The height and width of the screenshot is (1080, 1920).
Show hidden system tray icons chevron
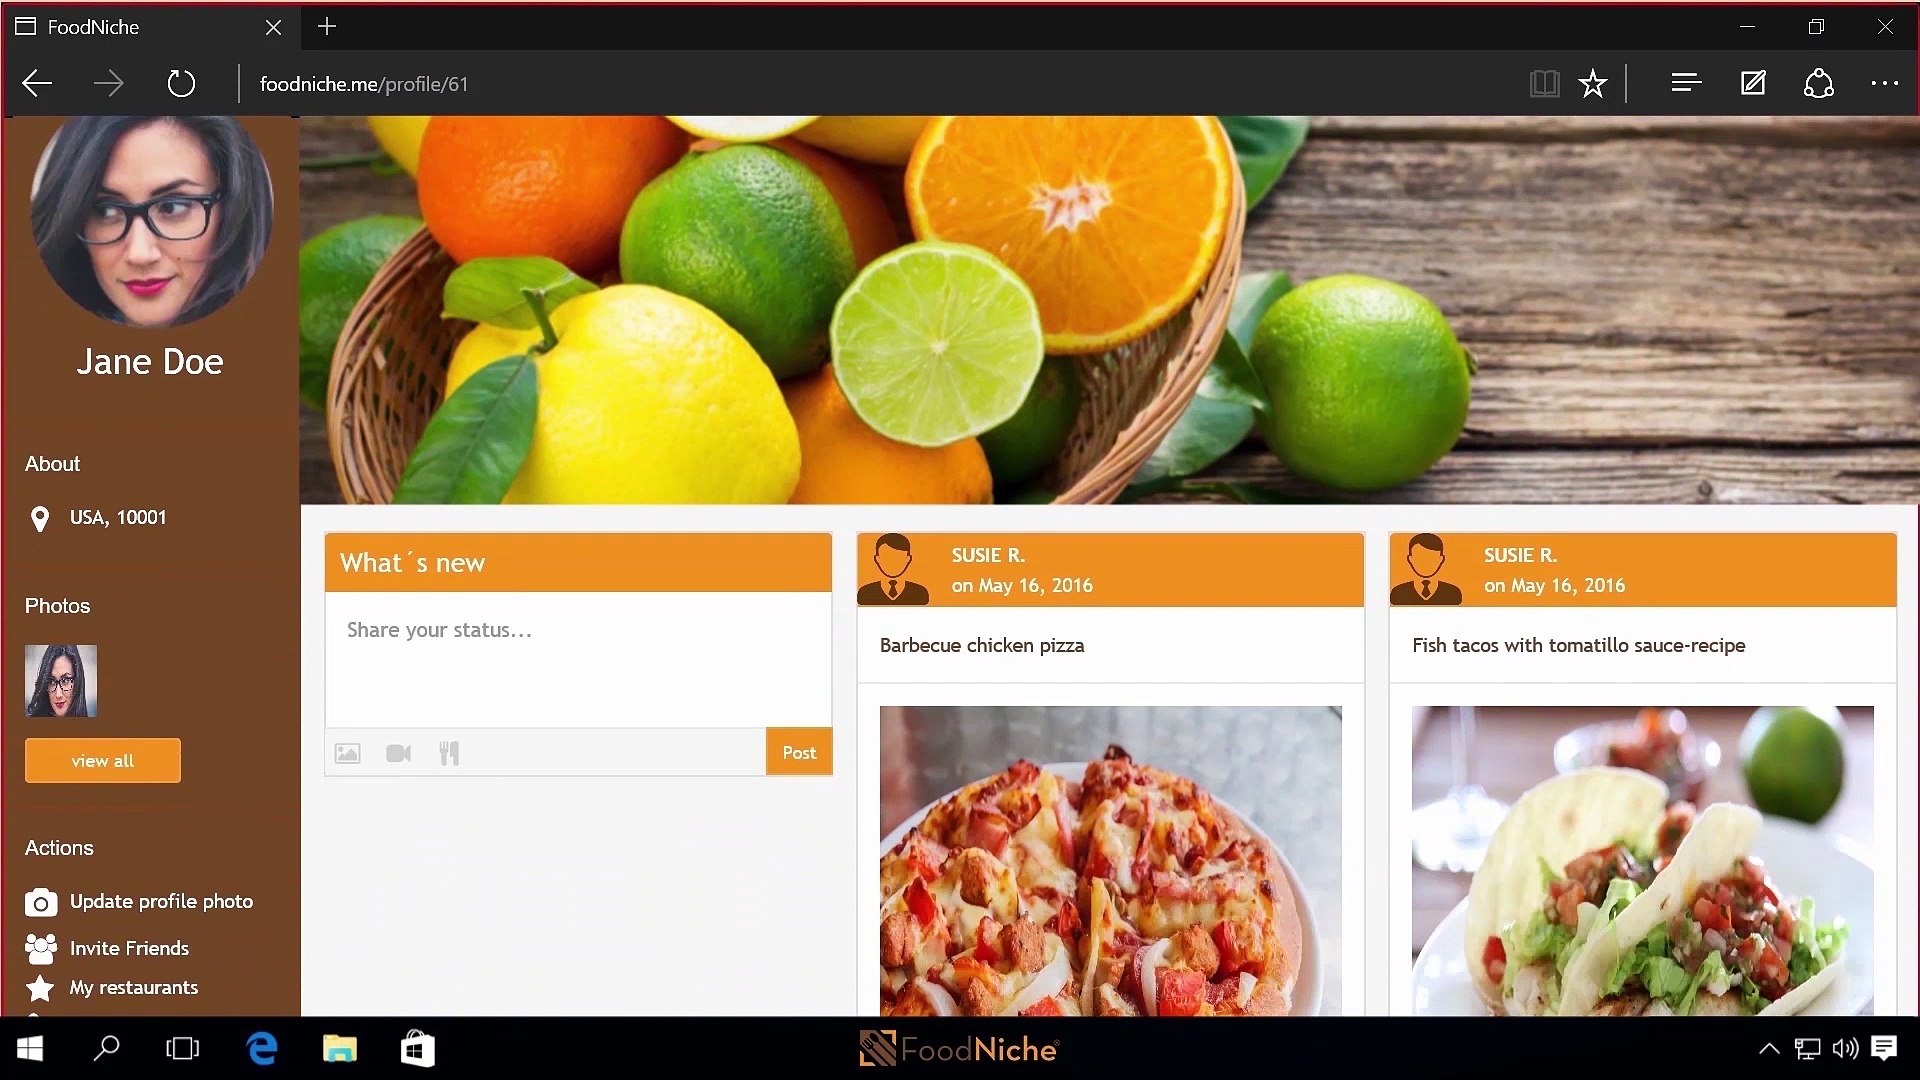pyautogui.click(x=1768, y=1048)
